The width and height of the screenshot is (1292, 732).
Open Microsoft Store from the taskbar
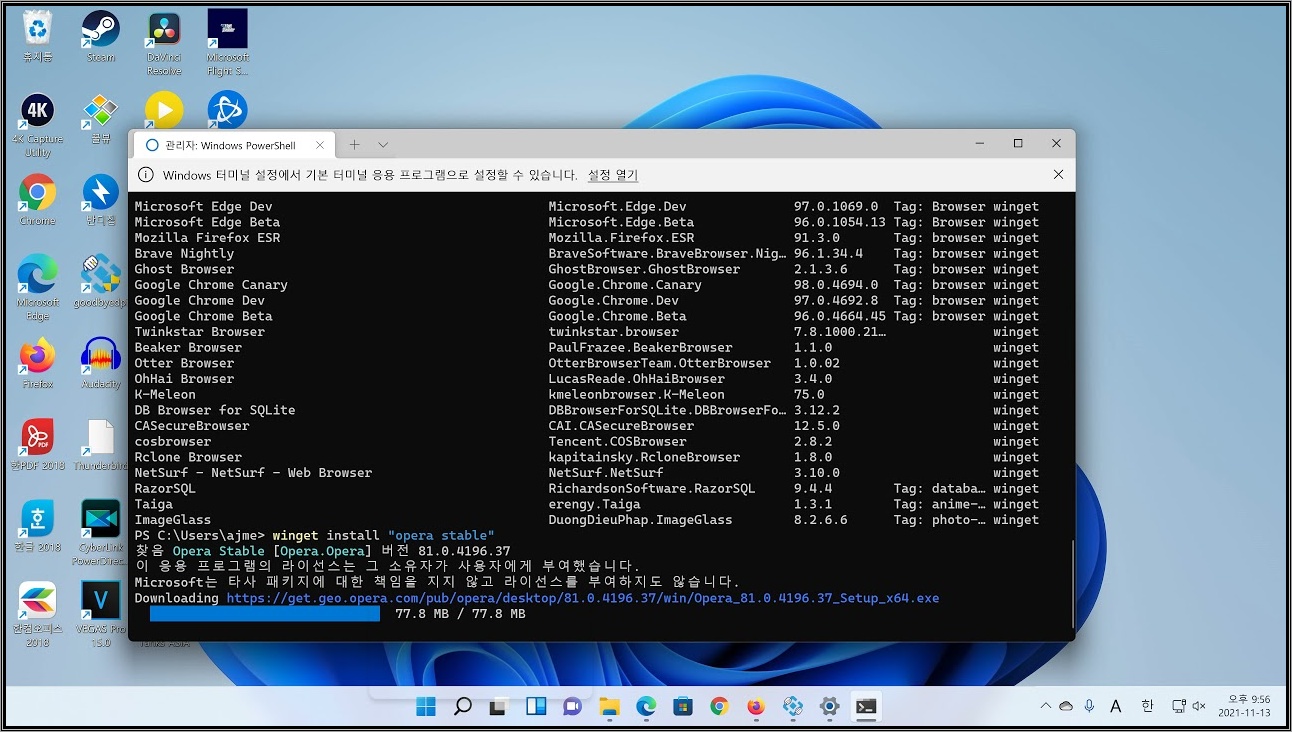[x=683, y=707]
